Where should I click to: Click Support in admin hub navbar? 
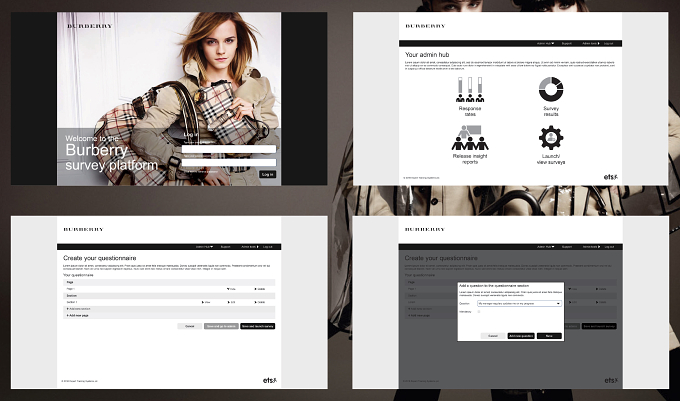567,43
